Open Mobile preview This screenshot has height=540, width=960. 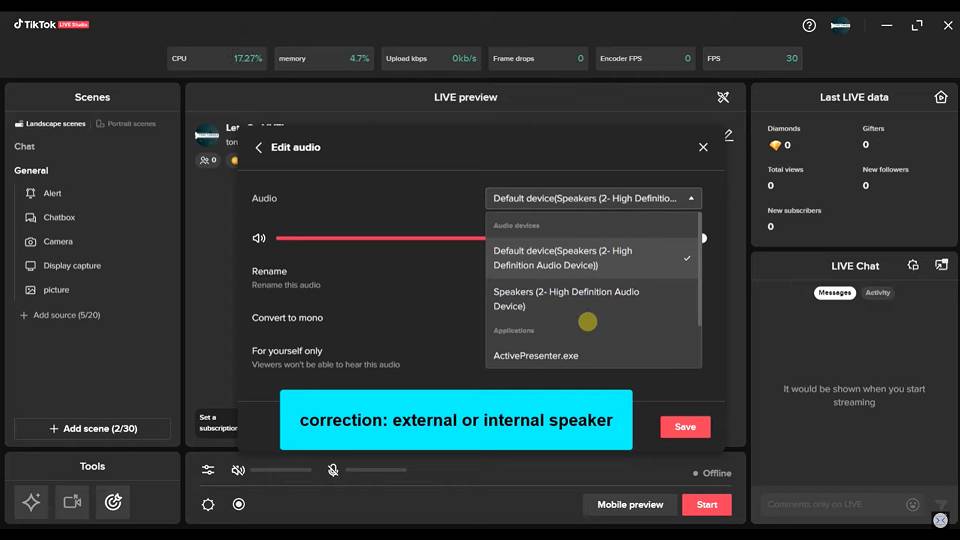tap(630, 504)
